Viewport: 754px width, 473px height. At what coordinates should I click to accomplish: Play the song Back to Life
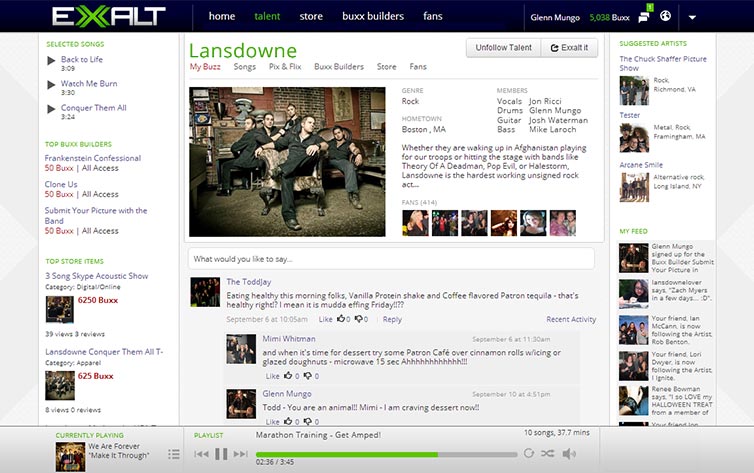point(51,60)
